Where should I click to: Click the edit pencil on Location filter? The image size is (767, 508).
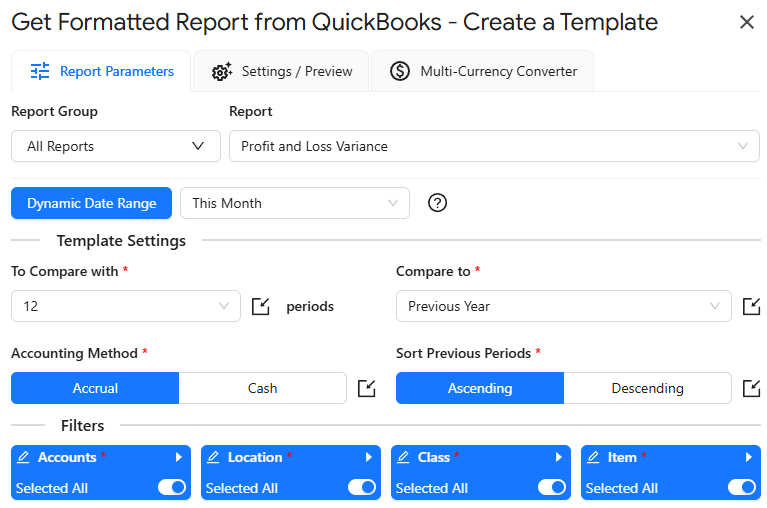(213, 457)
